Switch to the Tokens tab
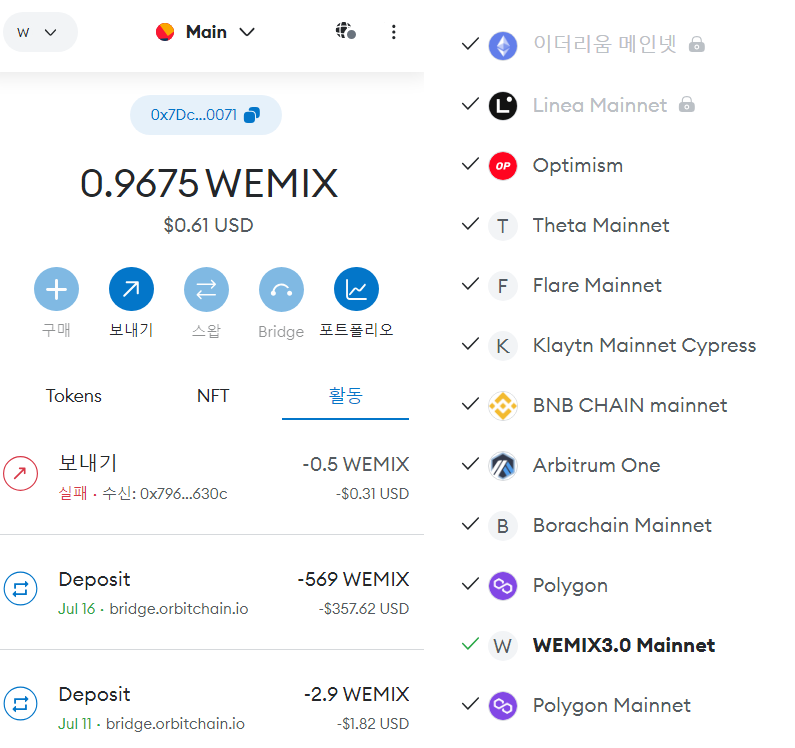 tap(74, 396)
